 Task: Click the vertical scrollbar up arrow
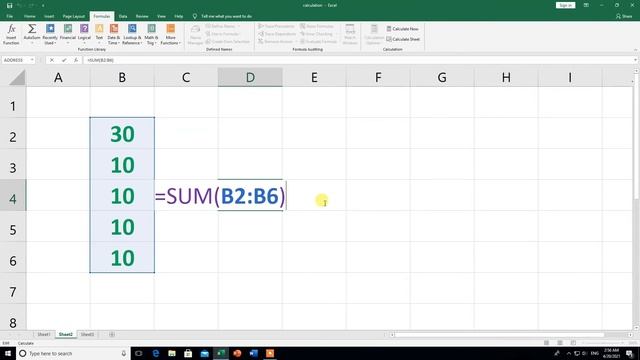click(x=636, y=71)
